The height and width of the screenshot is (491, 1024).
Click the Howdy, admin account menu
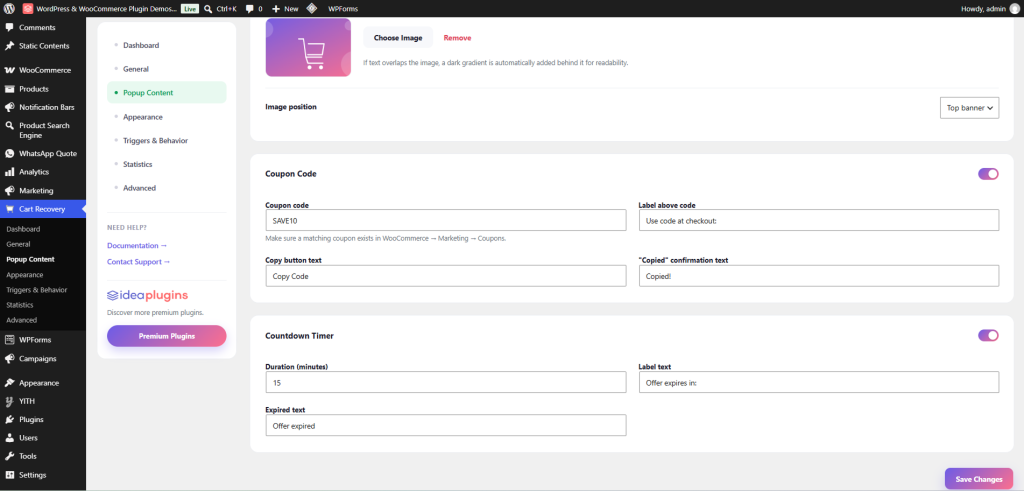pyautogui.click(x=989, y=8)
